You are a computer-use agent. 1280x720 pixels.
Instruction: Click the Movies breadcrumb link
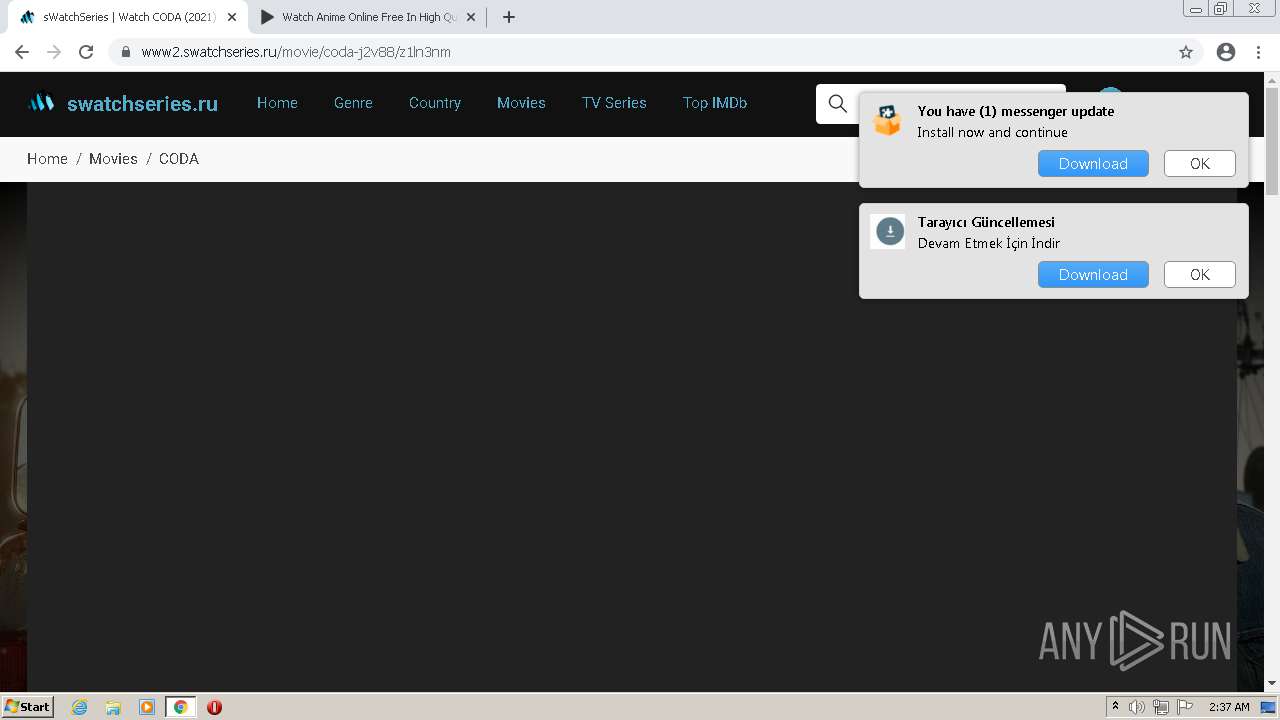pos(113,159)
